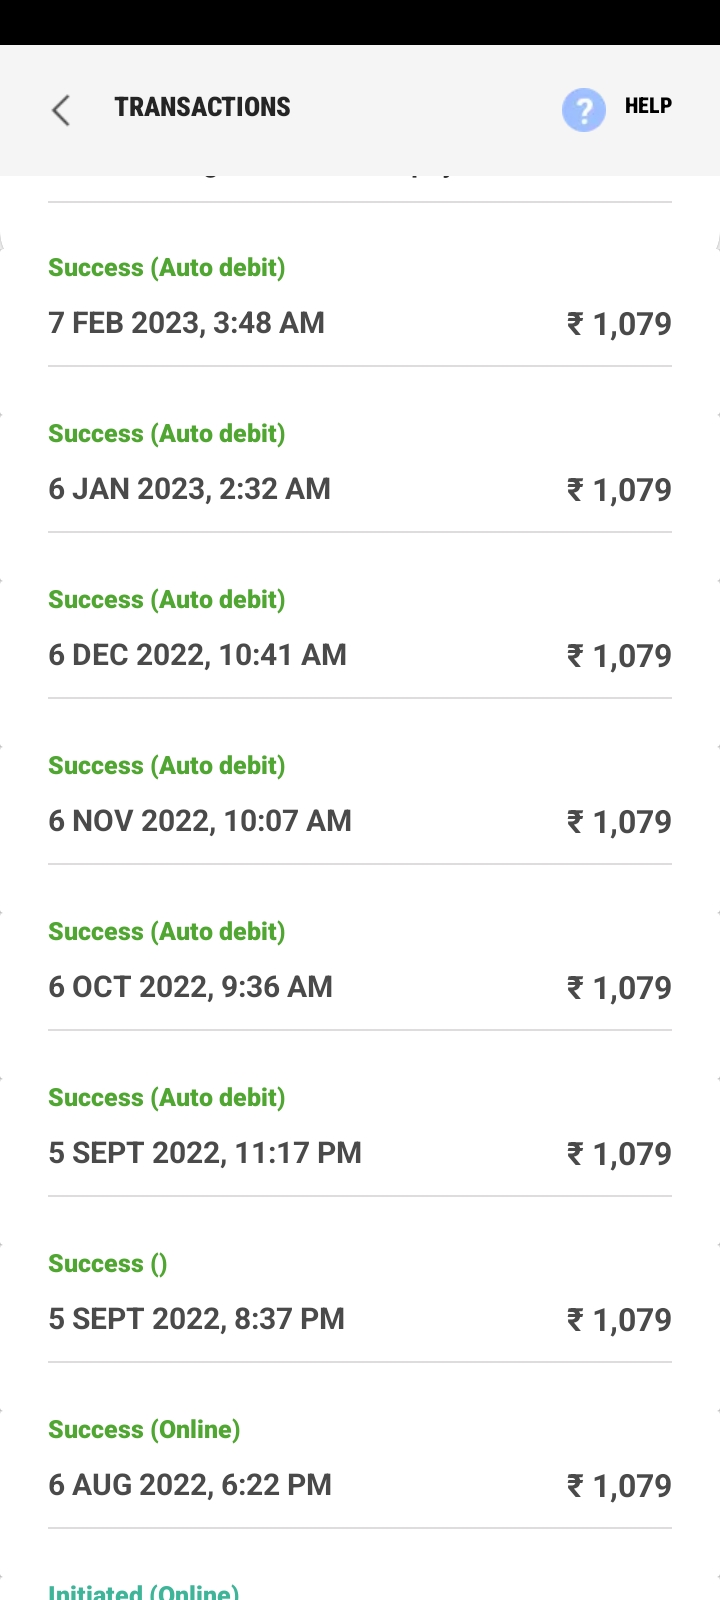Click the blue question mark help icon
Viewport: 720px width, 1600px height.
583,110
